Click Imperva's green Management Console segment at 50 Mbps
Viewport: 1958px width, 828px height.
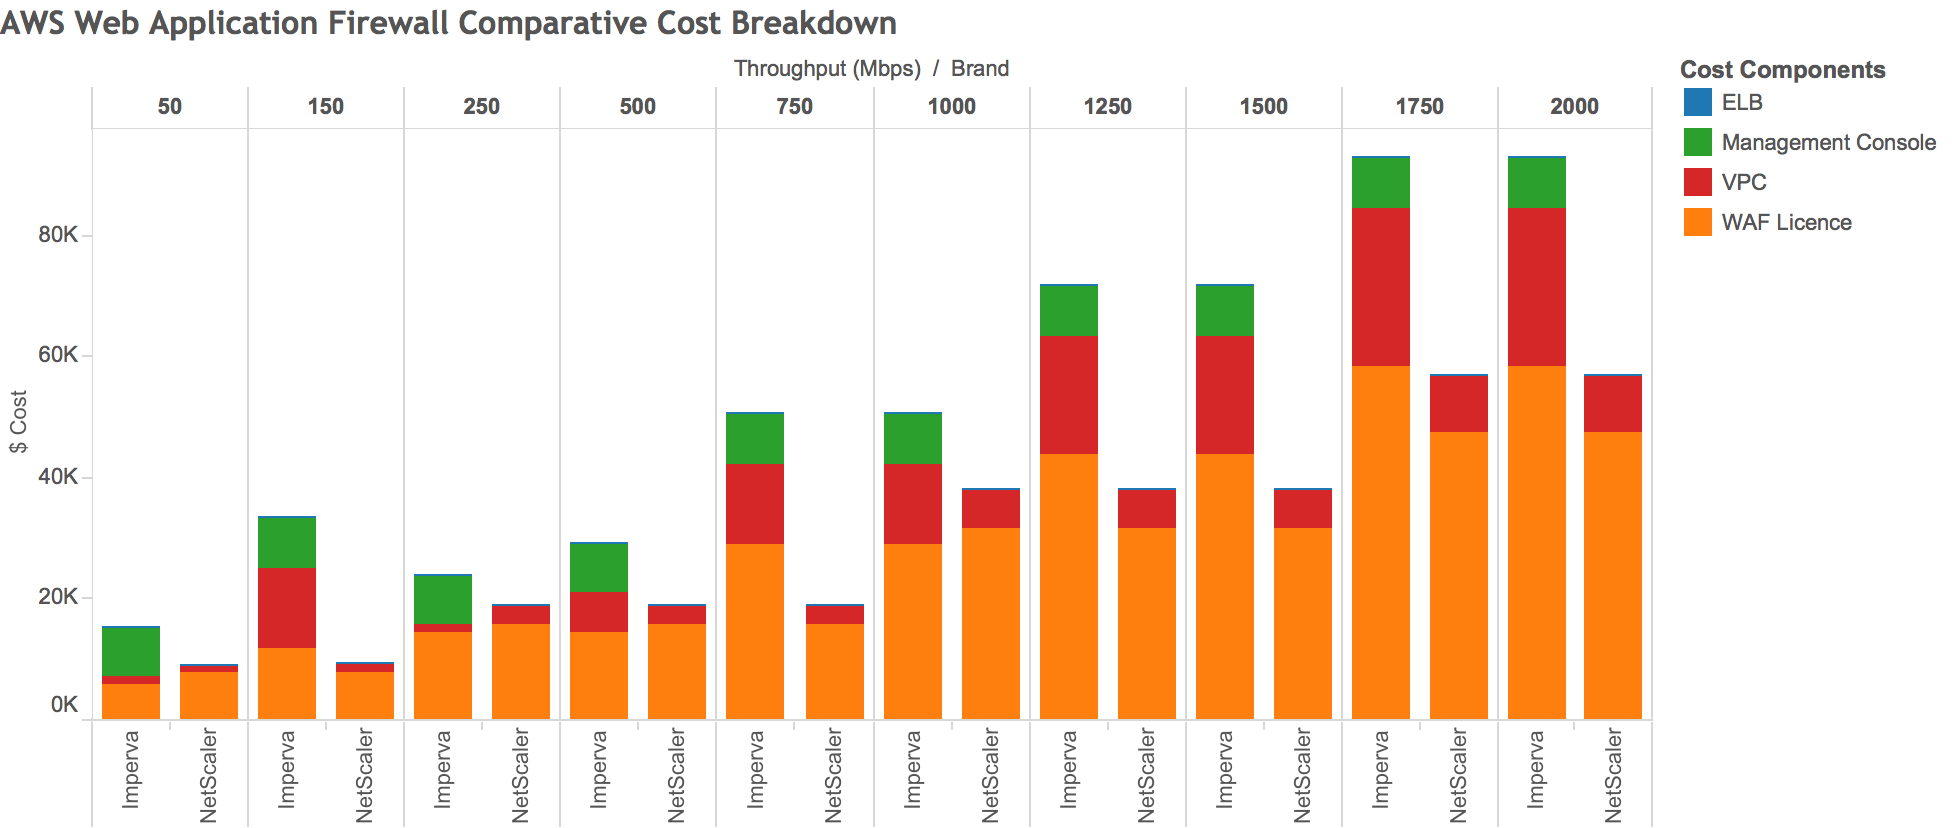(x=131, y=652)
